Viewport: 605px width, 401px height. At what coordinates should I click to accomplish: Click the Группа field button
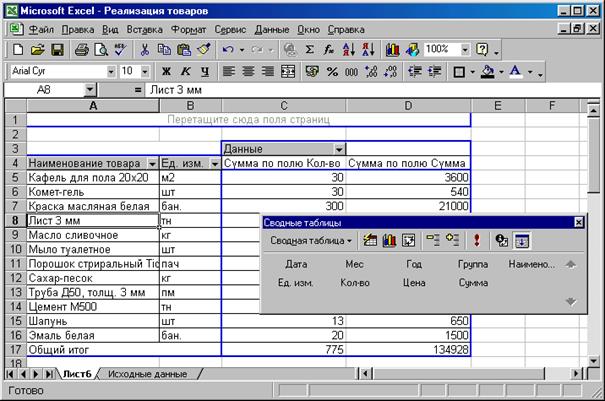coord(473,264)
